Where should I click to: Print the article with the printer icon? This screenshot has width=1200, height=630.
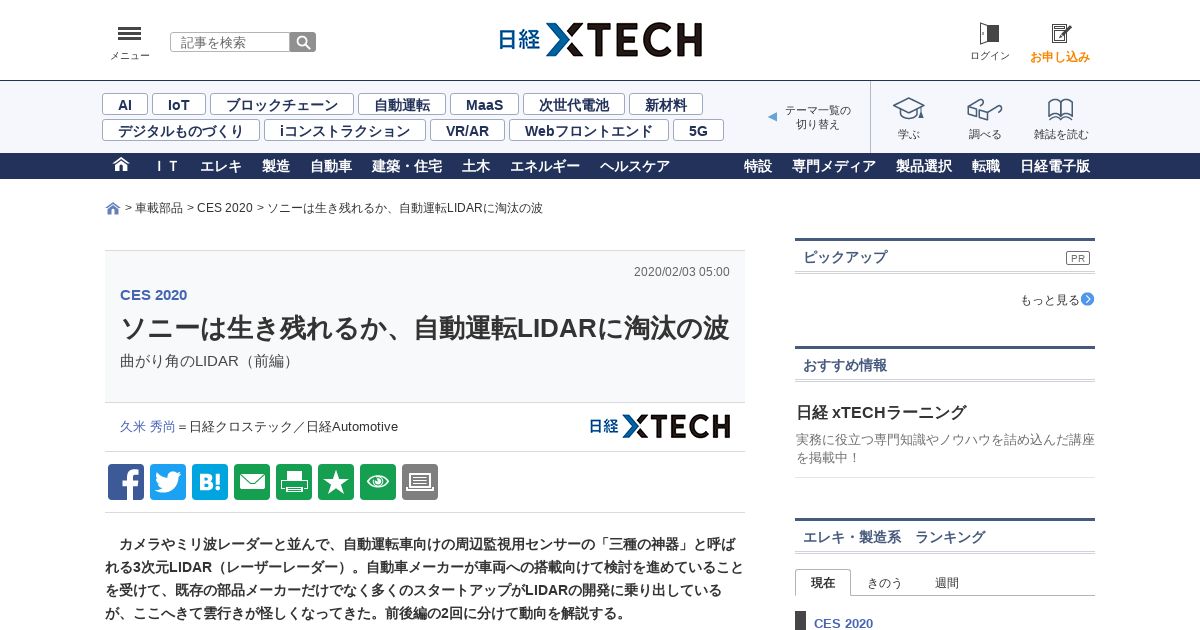[294, 482]
